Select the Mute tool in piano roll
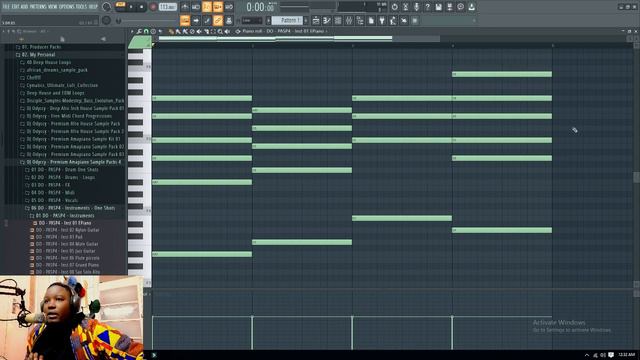The image size is (640, 360). pyautogui.click(x=199, y=31)
